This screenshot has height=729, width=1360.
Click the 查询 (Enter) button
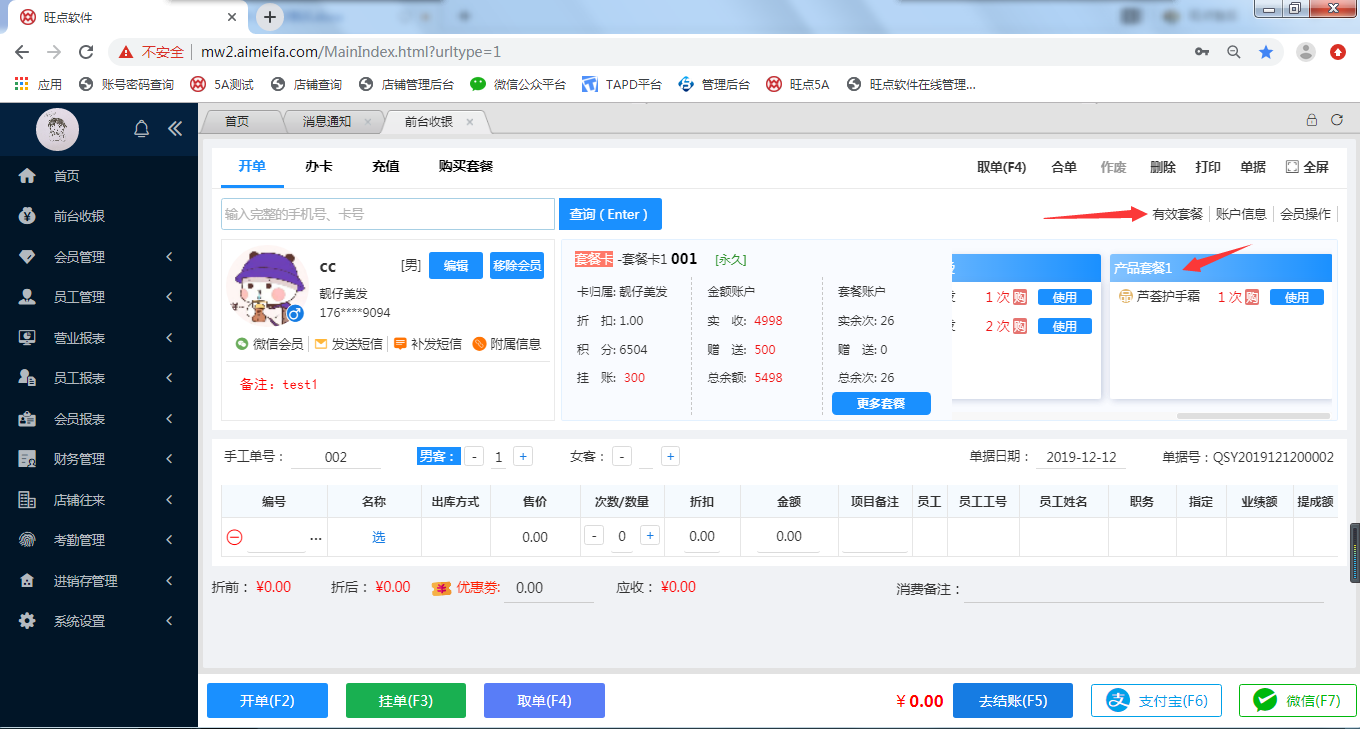point(610,214)
